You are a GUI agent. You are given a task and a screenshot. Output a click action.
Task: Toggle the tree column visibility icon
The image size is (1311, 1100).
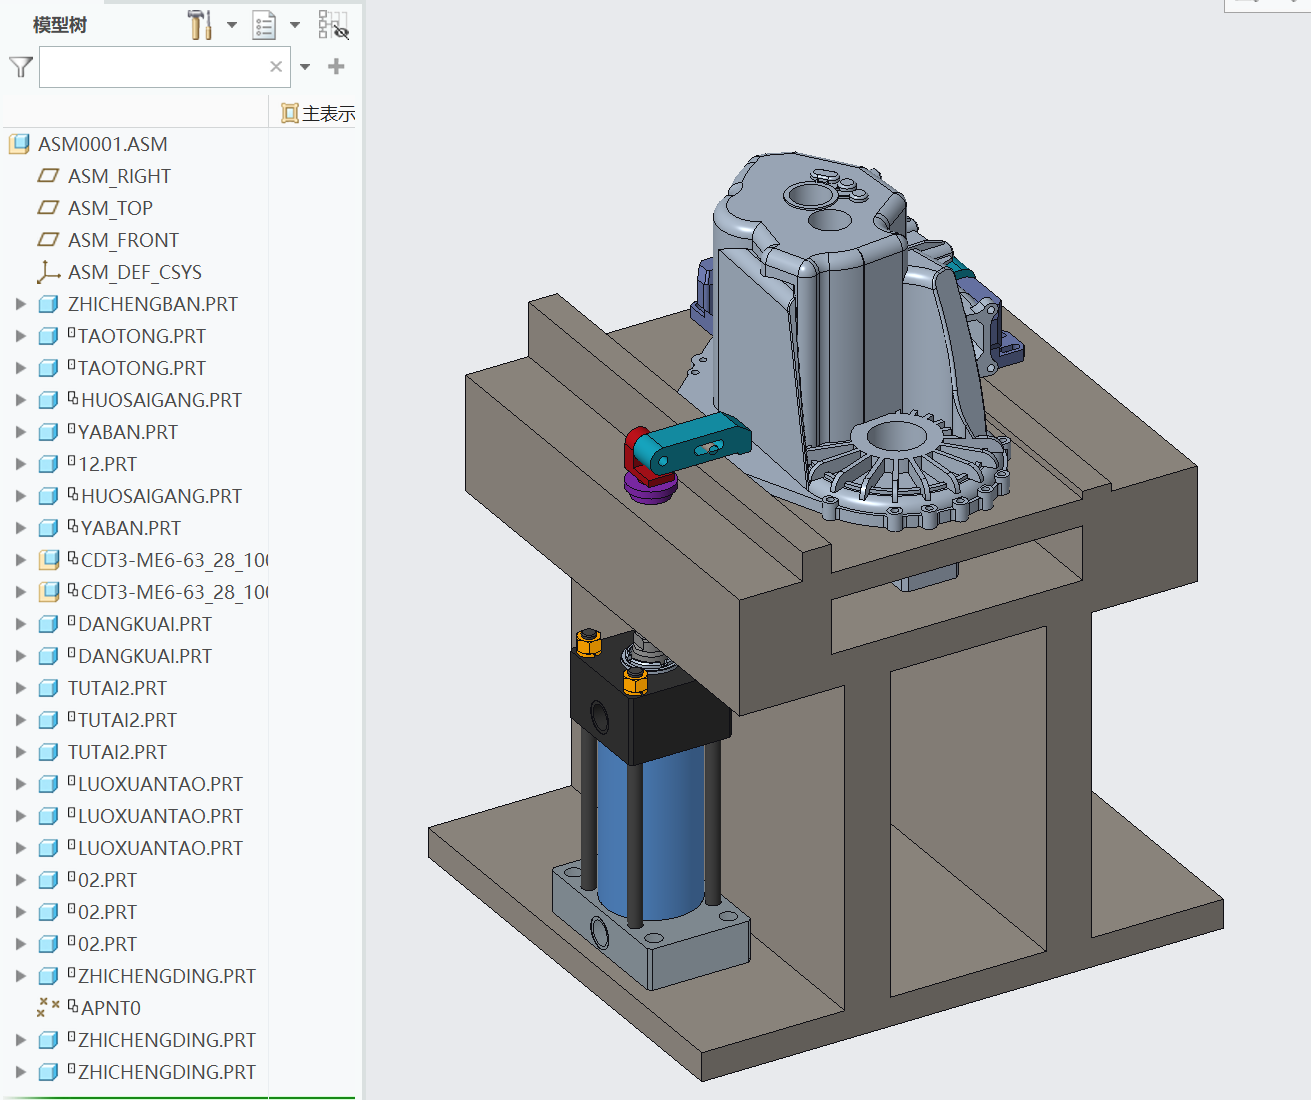[x=333, y=25]
